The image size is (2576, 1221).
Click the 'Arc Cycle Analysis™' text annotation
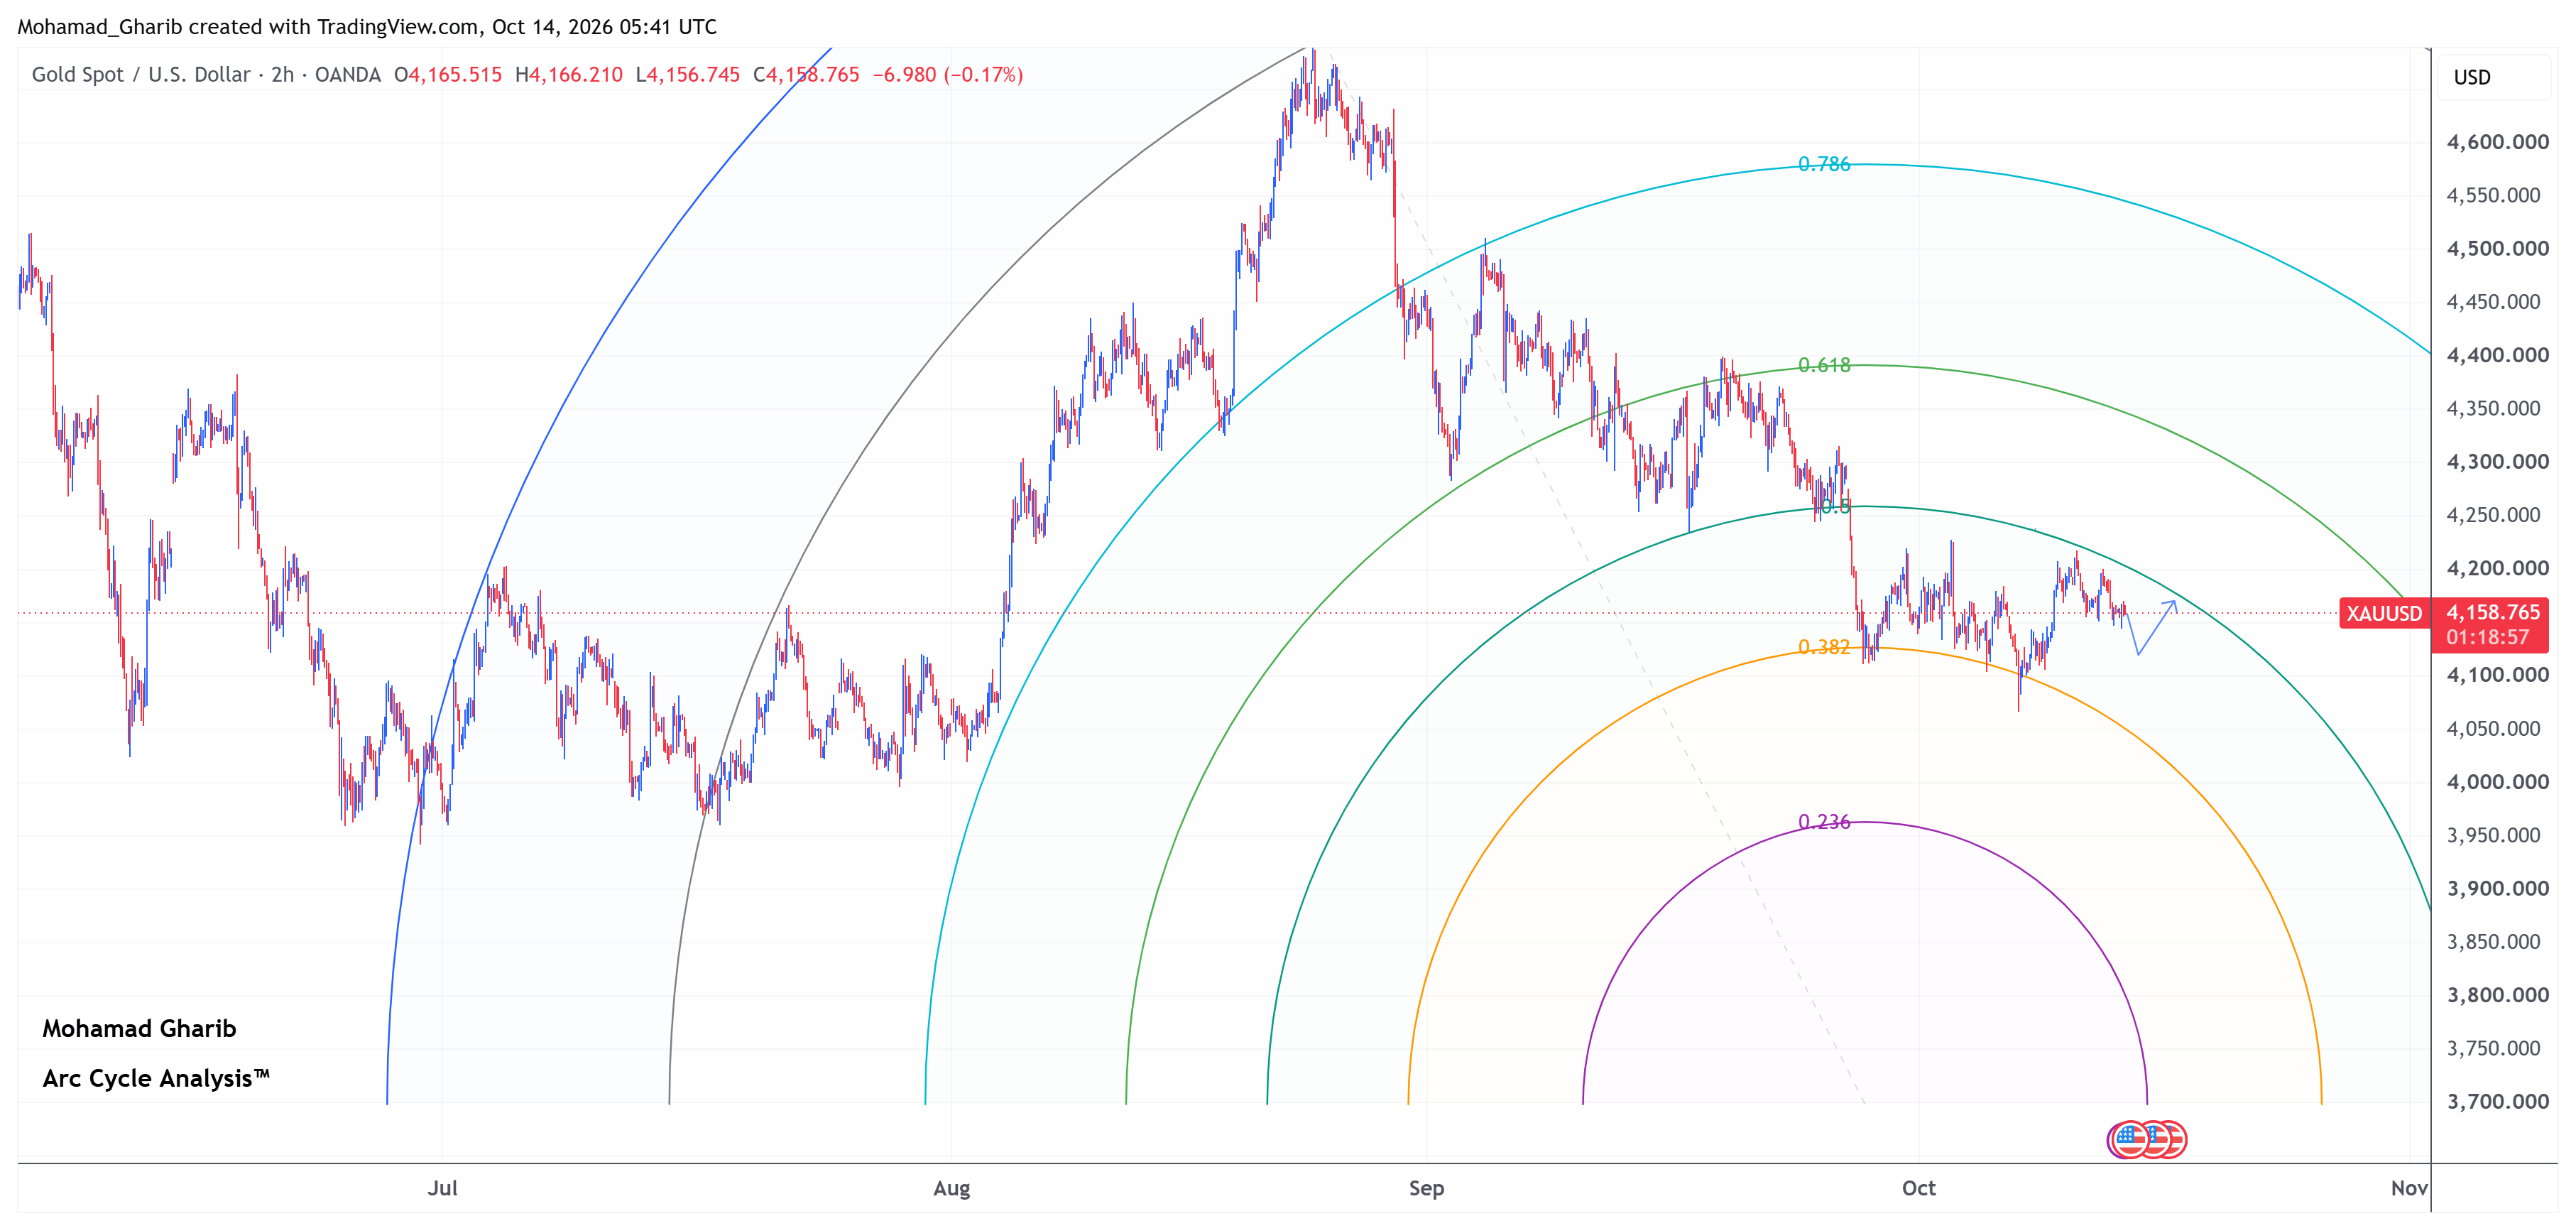click(156, 1079)
